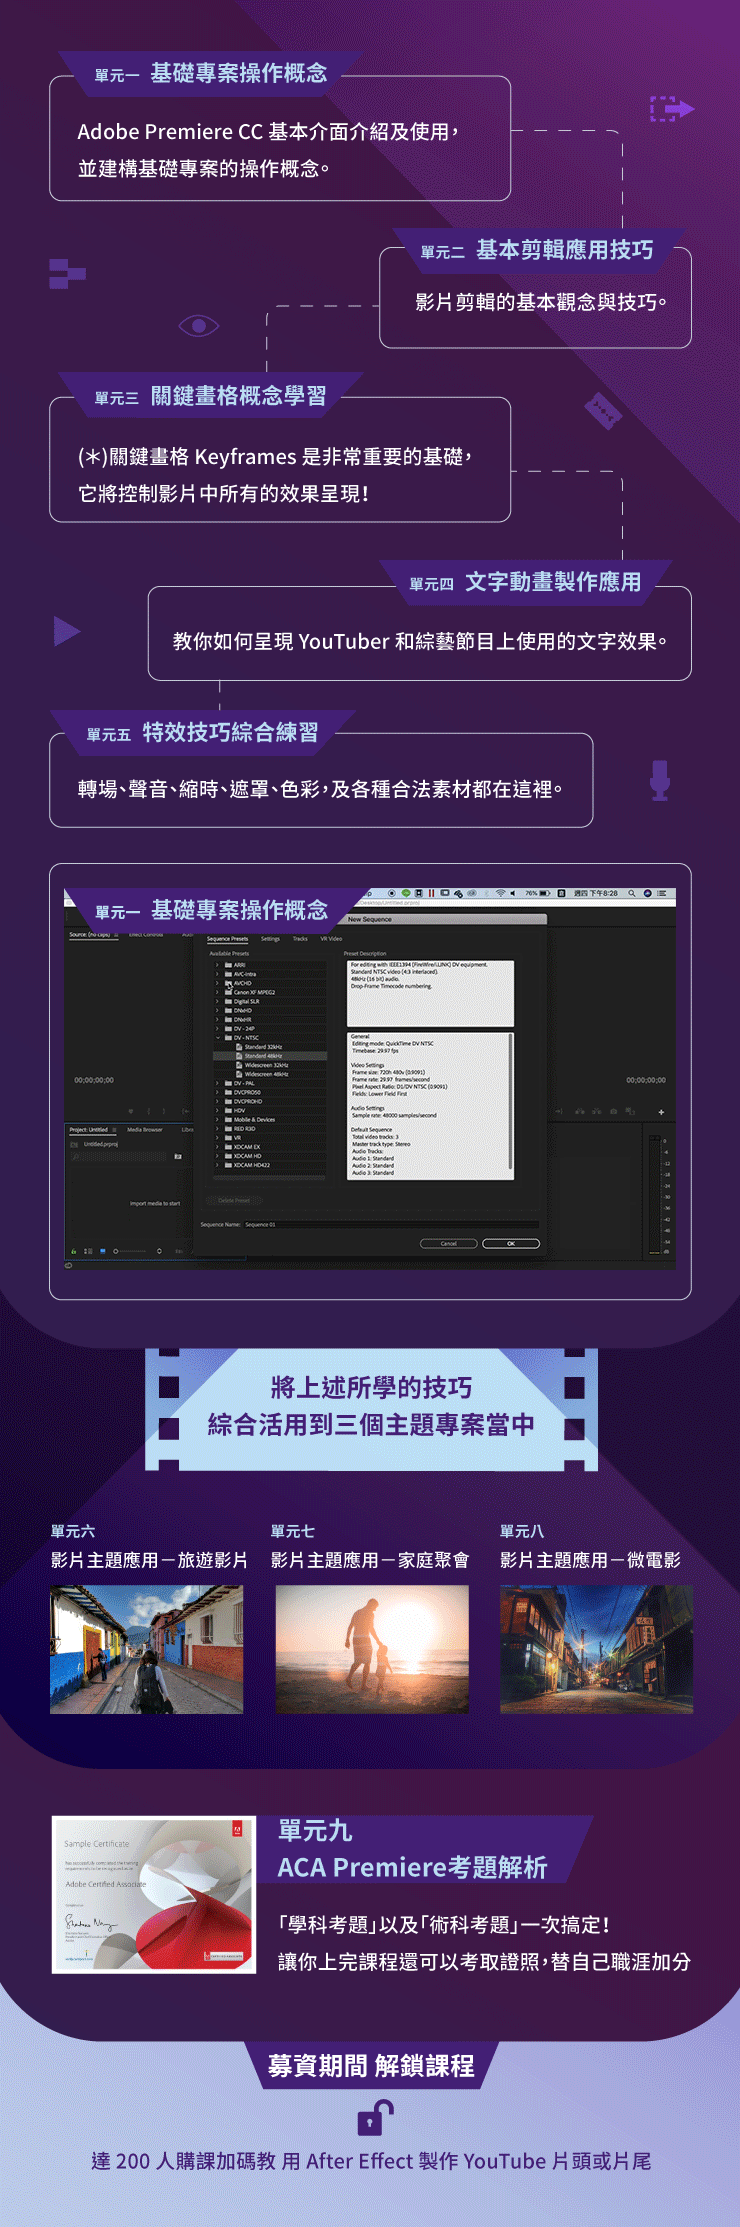
Task: Toggle the project read-only lock icon
Action: pyautogui.click(x=73, y=1251)
